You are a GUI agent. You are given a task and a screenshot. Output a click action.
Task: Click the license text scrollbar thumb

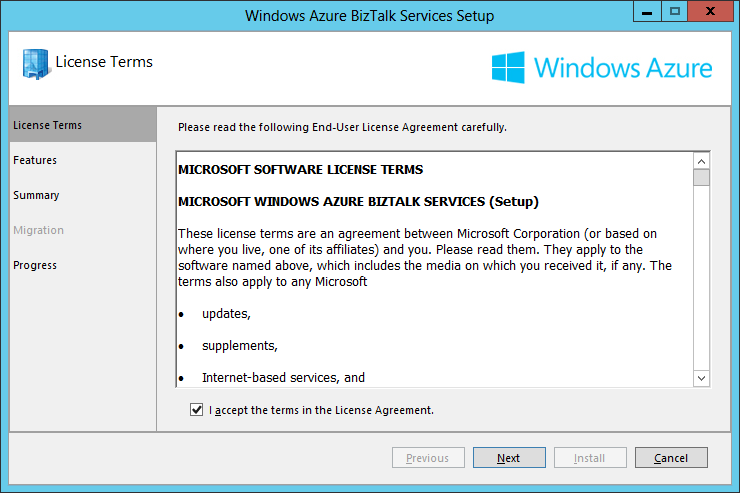(701, 178)
